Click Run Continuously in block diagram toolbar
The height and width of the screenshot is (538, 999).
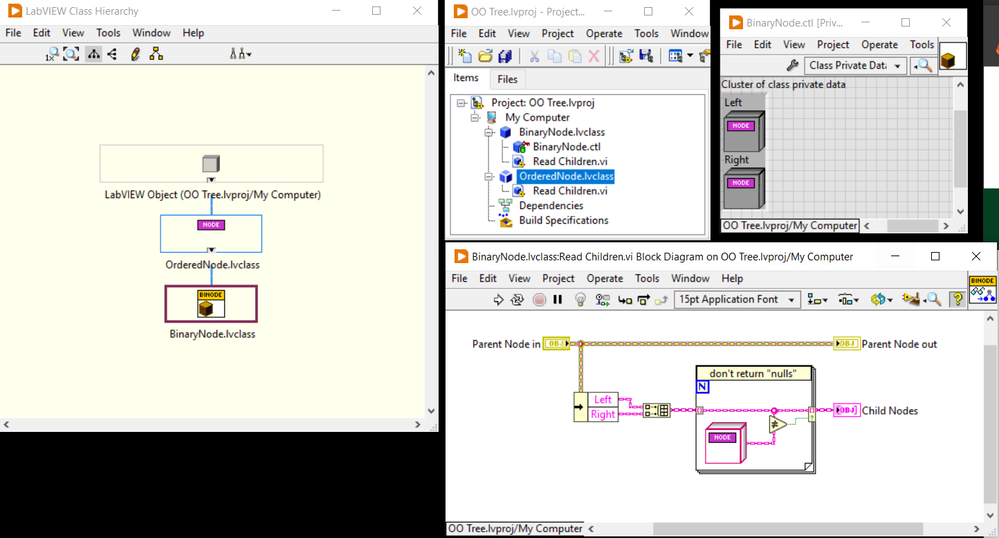coord(518,300)
